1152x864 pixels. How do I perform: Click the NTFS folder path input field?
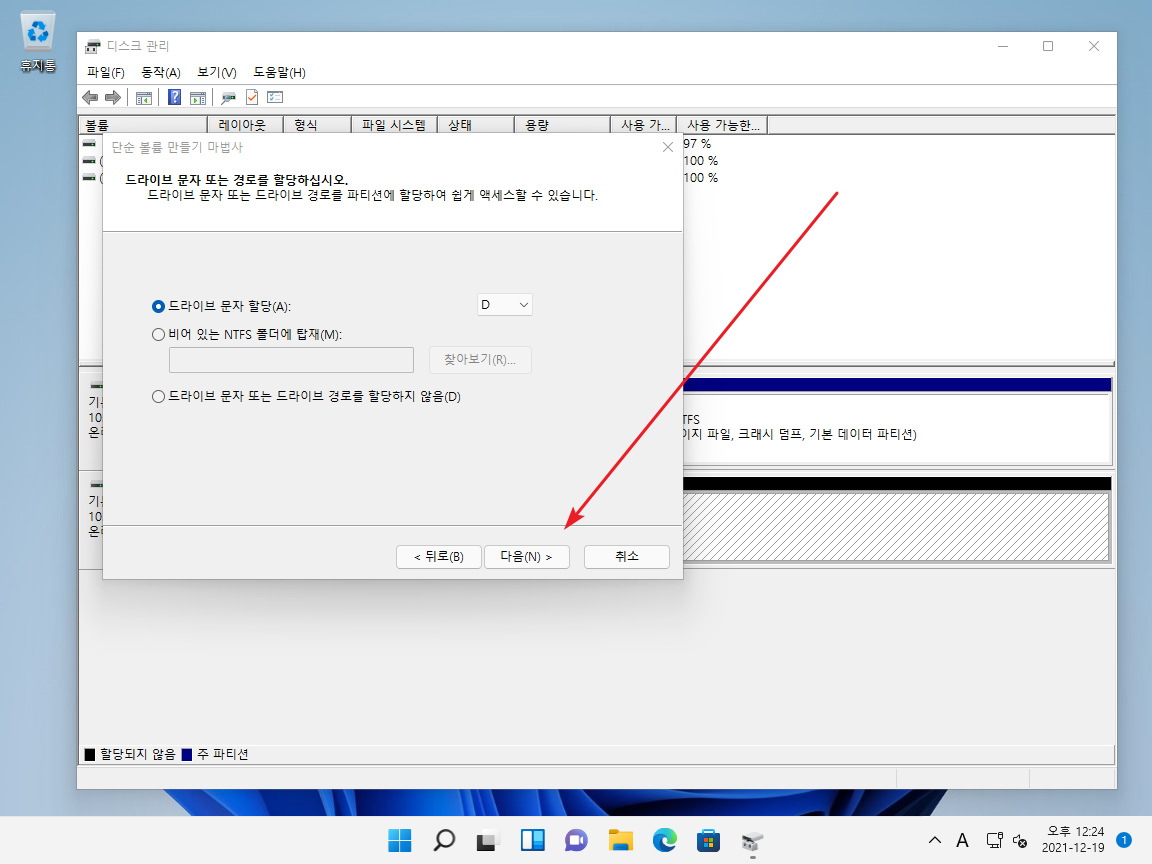click(291, 360)
